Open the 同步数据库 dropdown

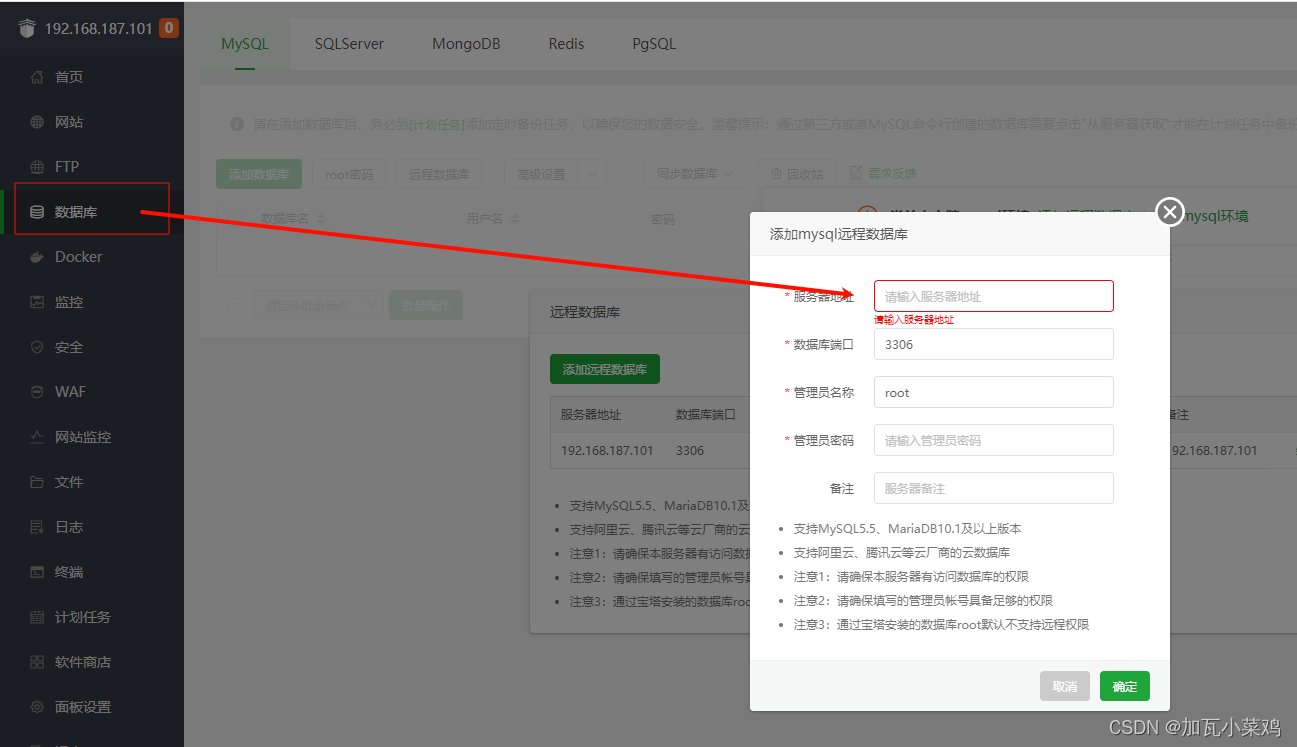(696, 174)
